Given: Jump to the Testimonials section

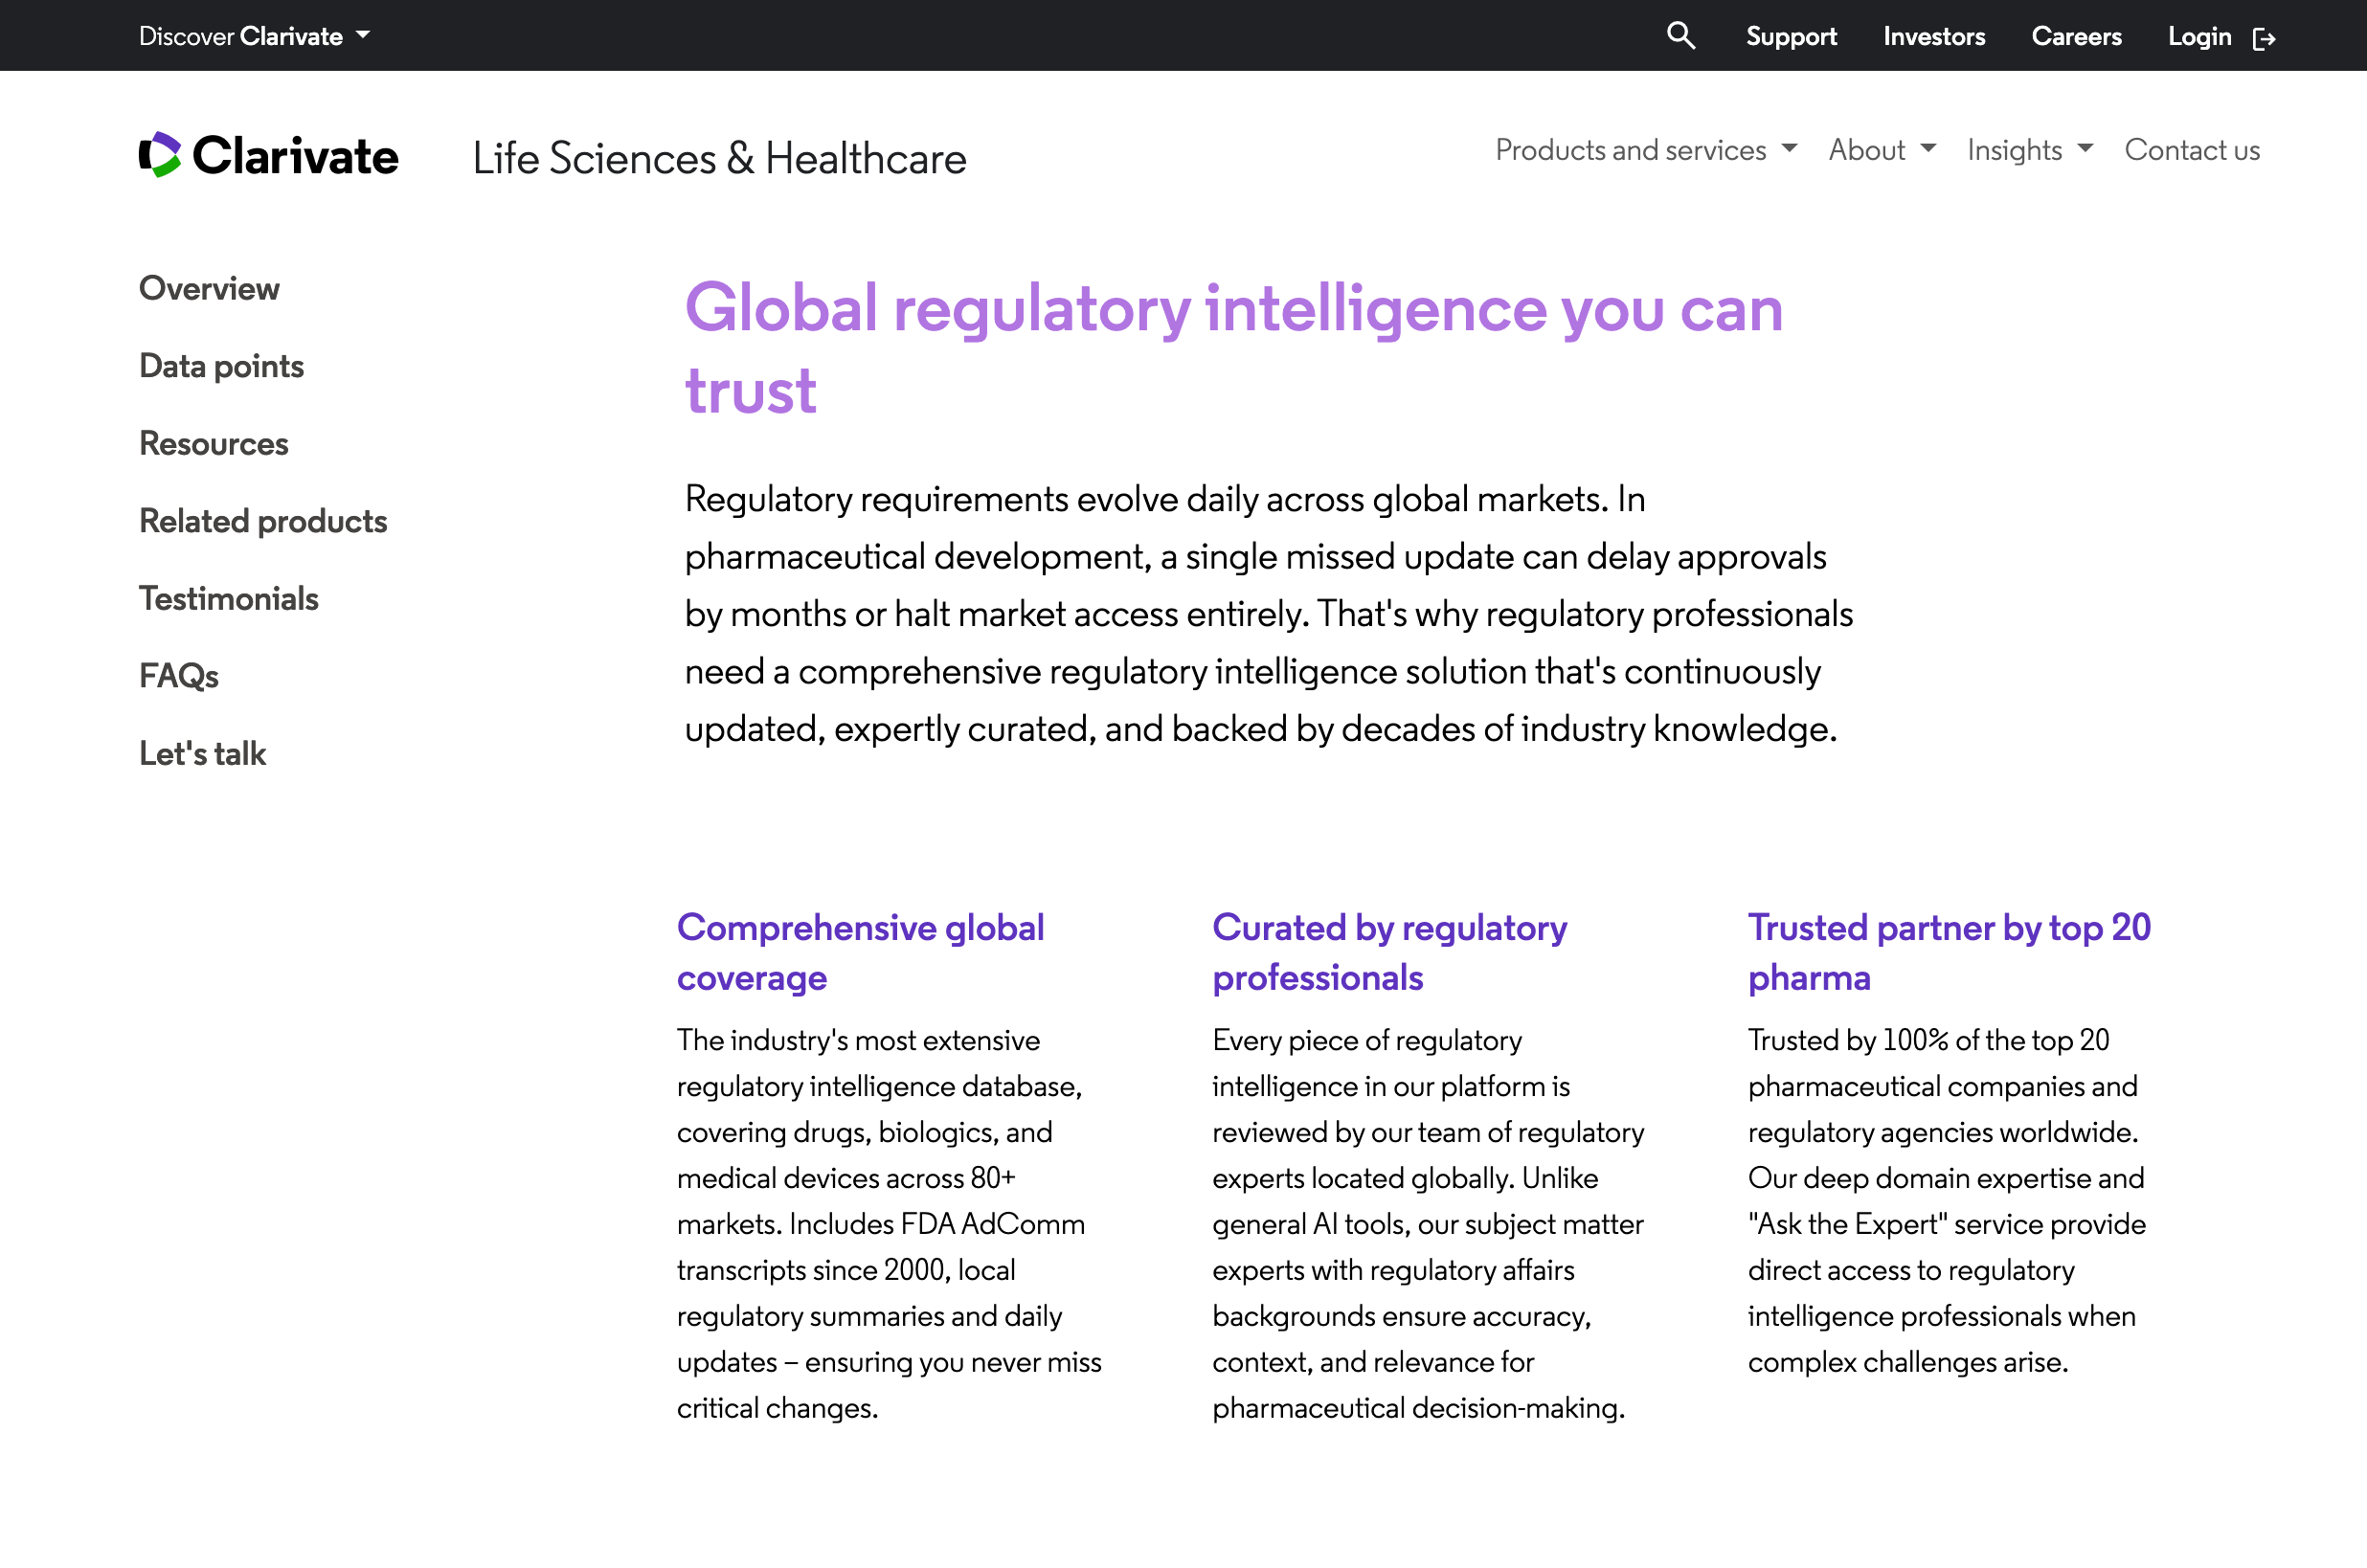Looking at the screenshot, I should (x=228, y=598).
